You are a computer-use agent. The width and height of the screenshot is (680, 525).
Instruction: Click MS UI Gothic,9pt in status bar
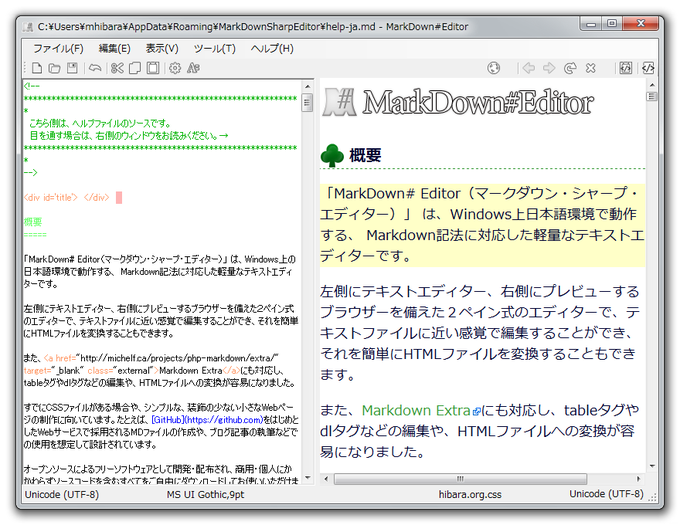click(206, 495)
